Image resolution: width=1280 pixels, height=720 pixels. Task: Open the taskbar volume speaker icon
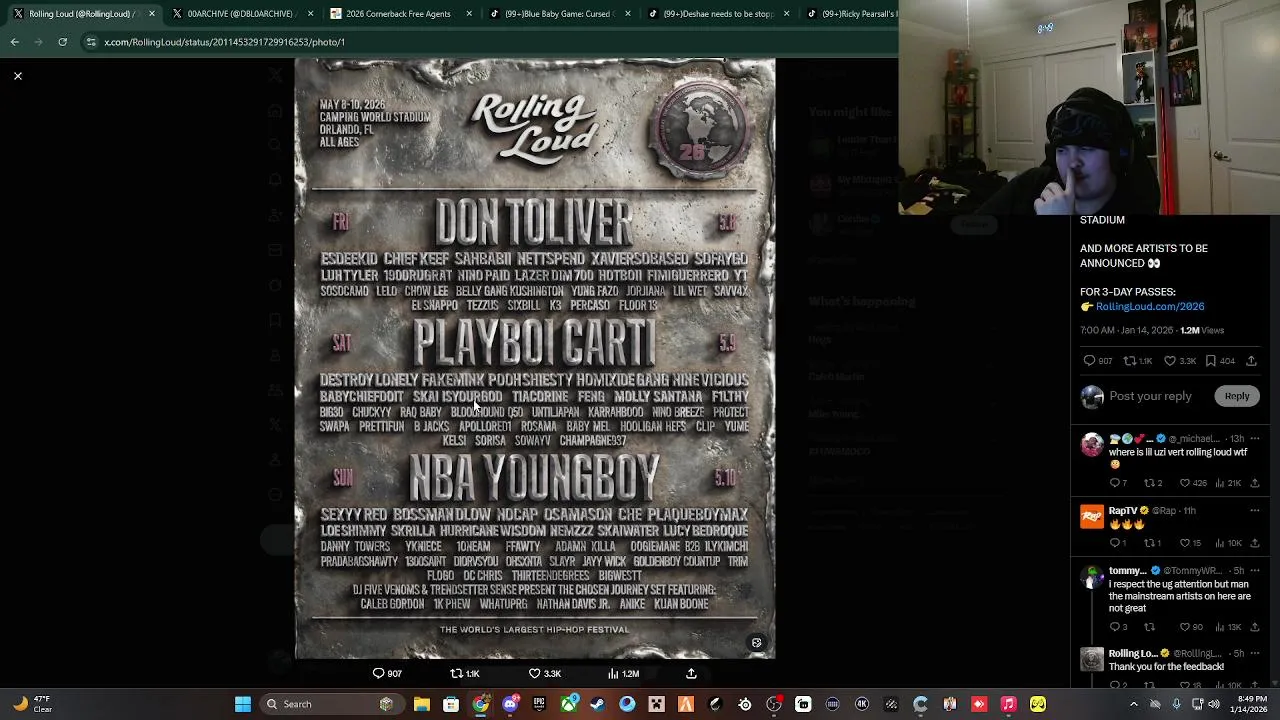click(x=1214, y=704)
